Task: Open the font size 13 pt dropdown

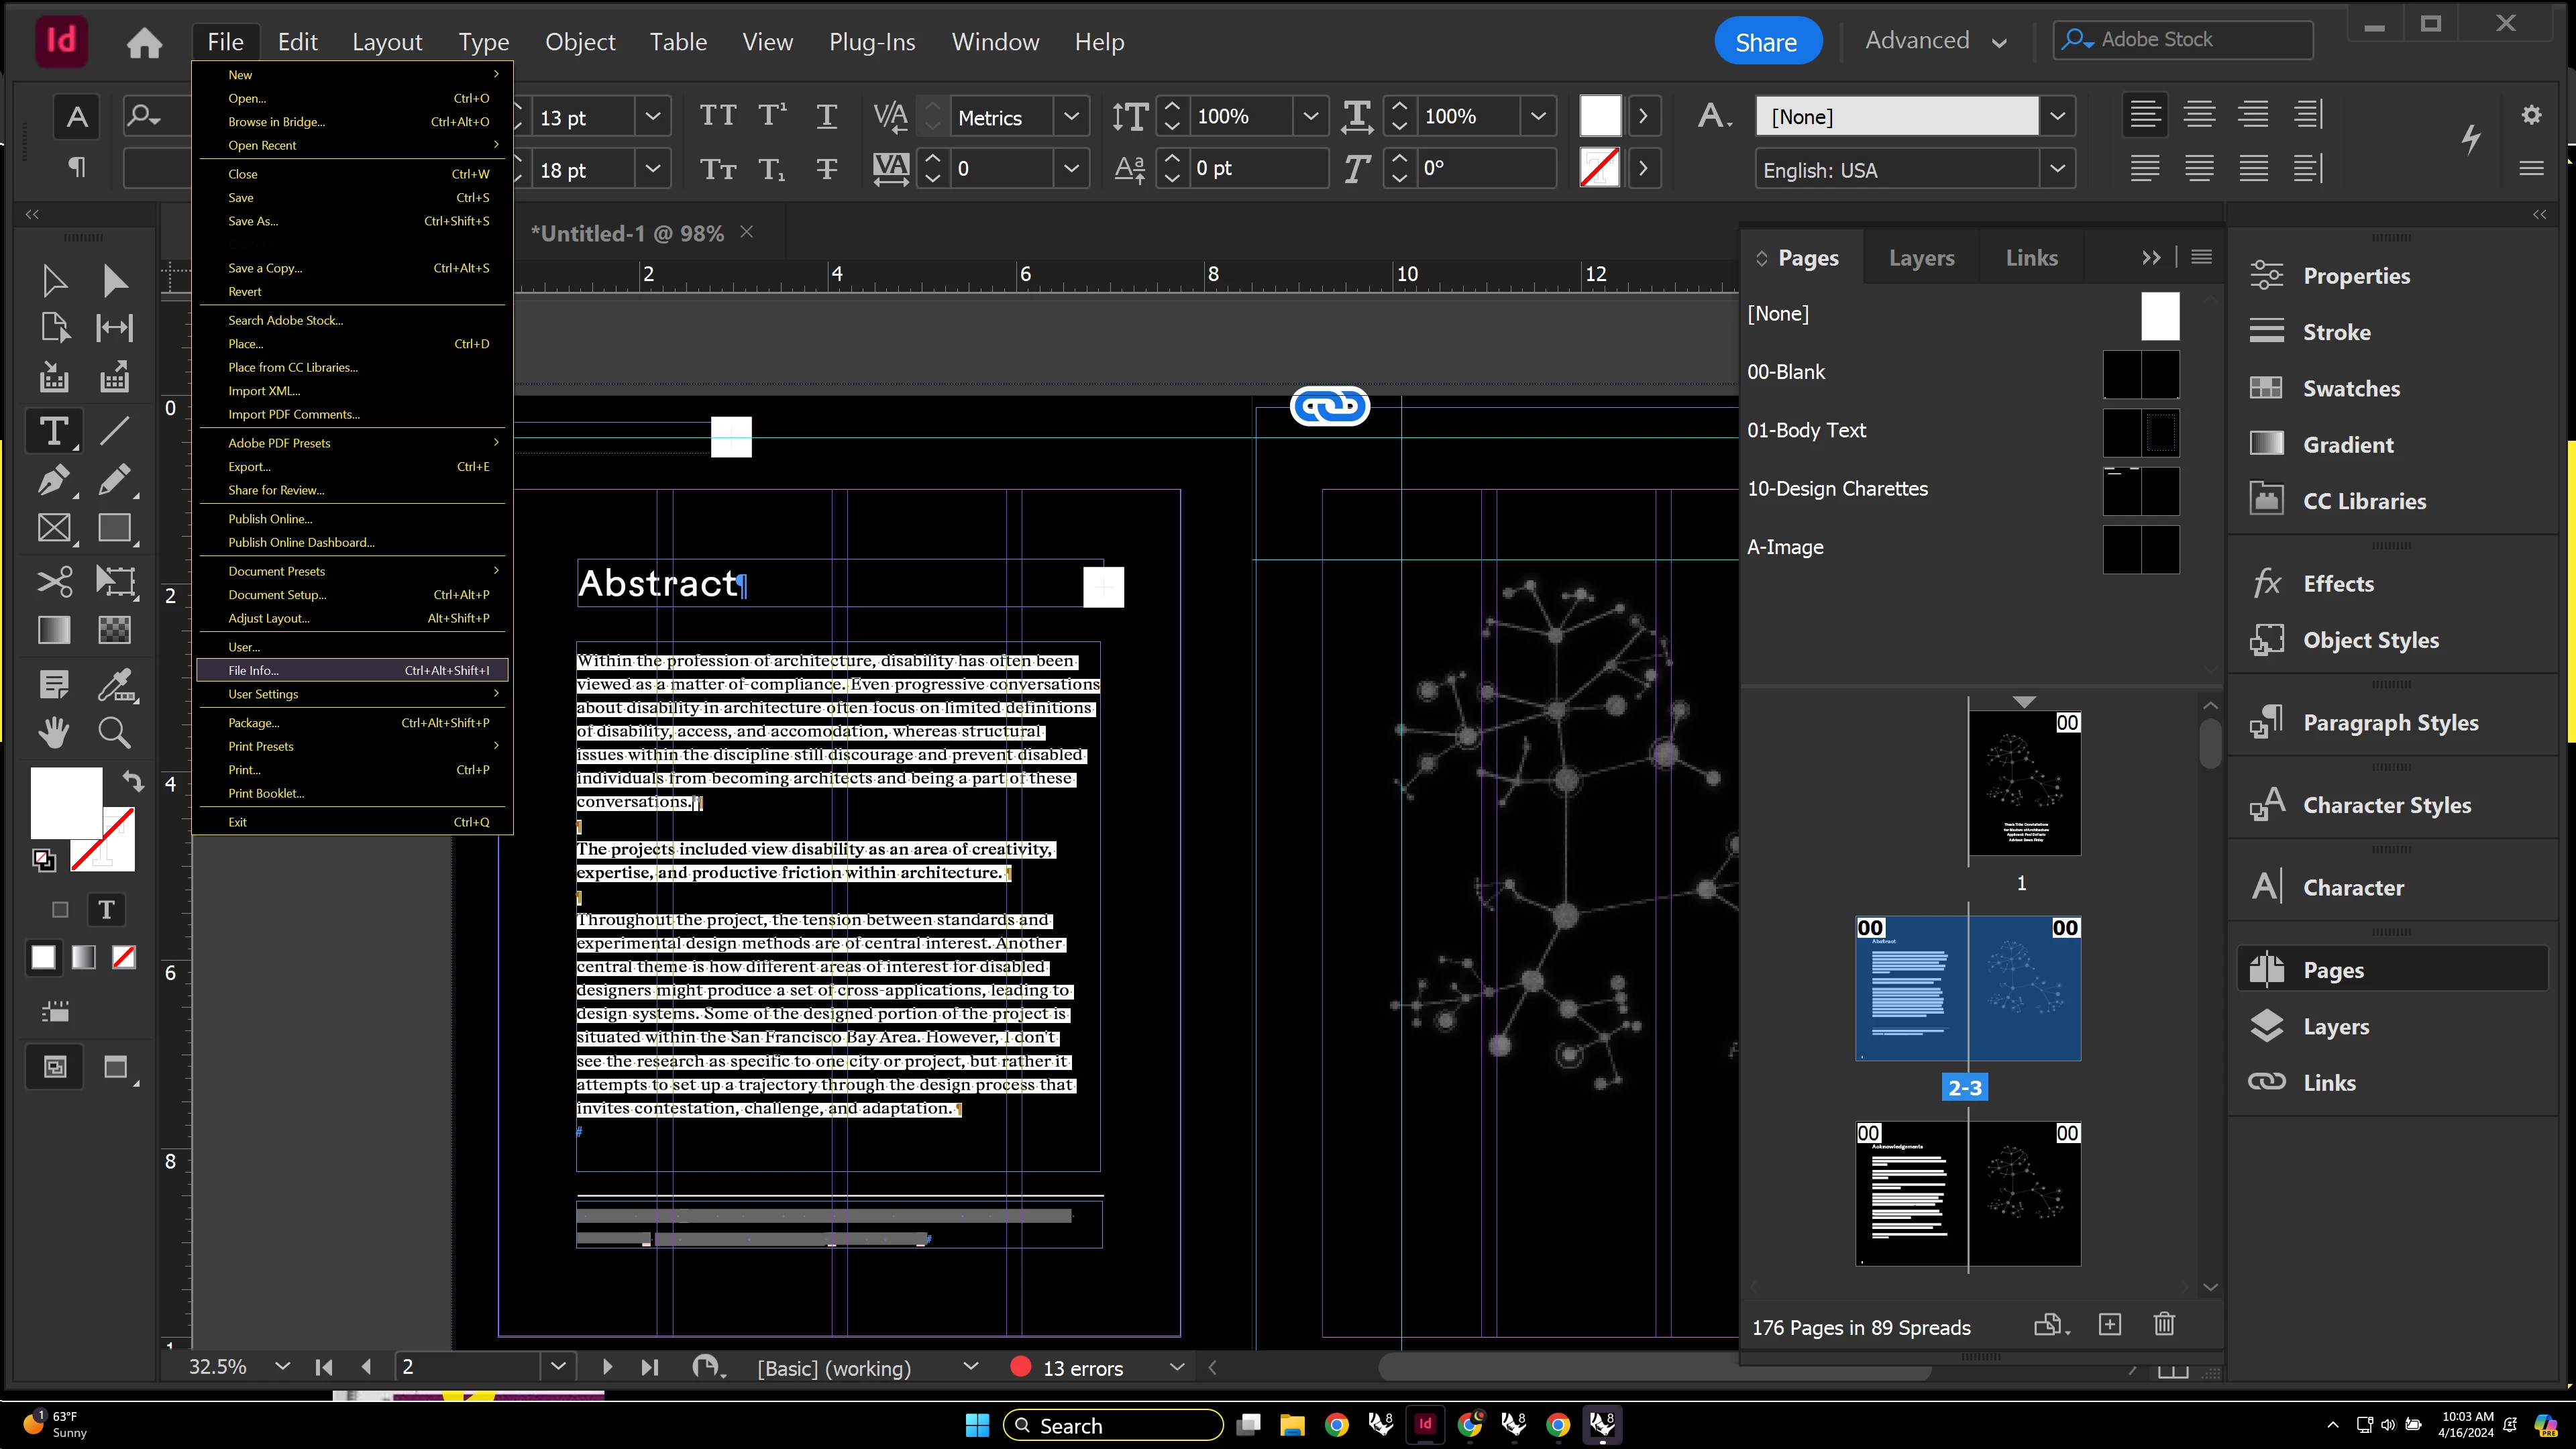Action: click(652, 116)
